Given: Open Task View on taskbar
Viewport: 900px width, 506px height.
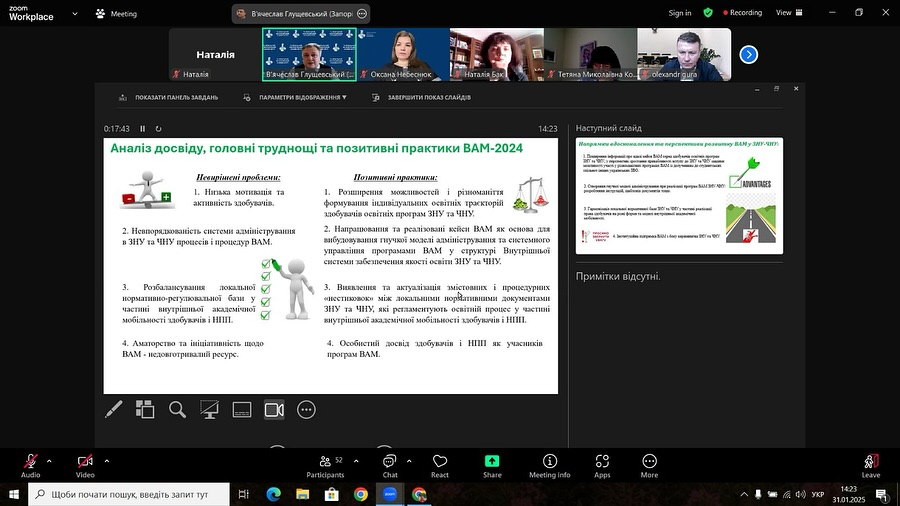Looking at the screenshot, I should (x=243, y=494).
